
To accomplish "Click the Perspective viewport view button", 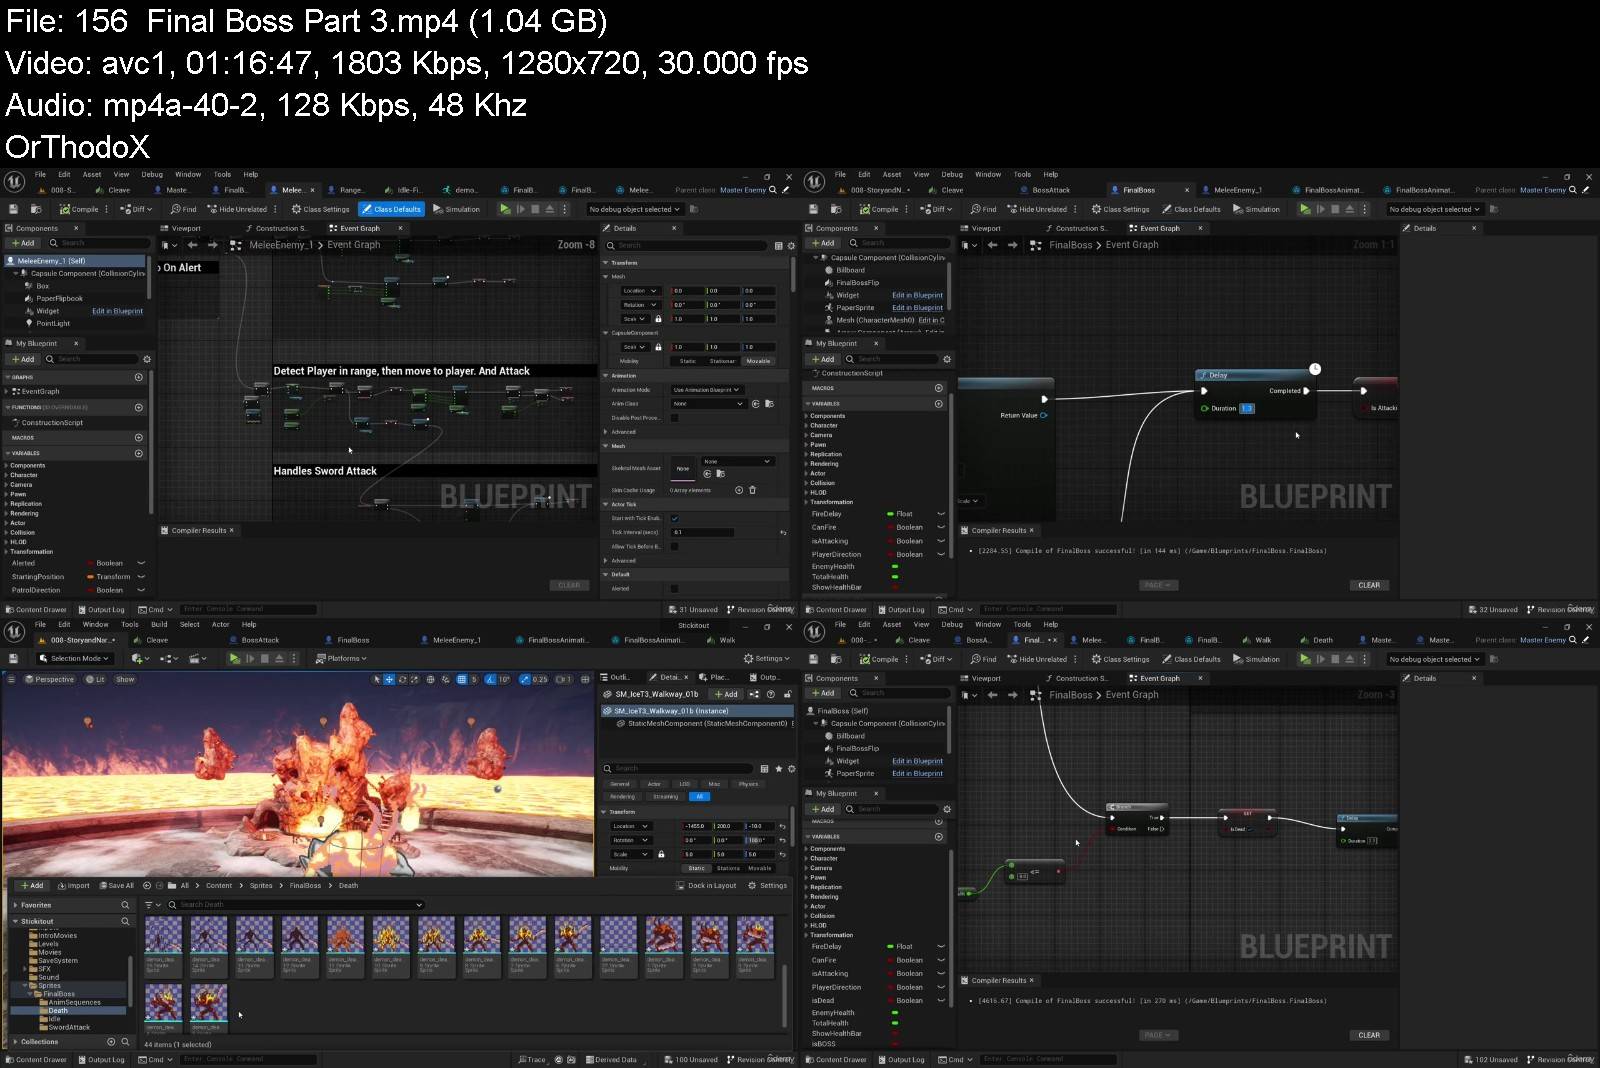I will [49, 679].
